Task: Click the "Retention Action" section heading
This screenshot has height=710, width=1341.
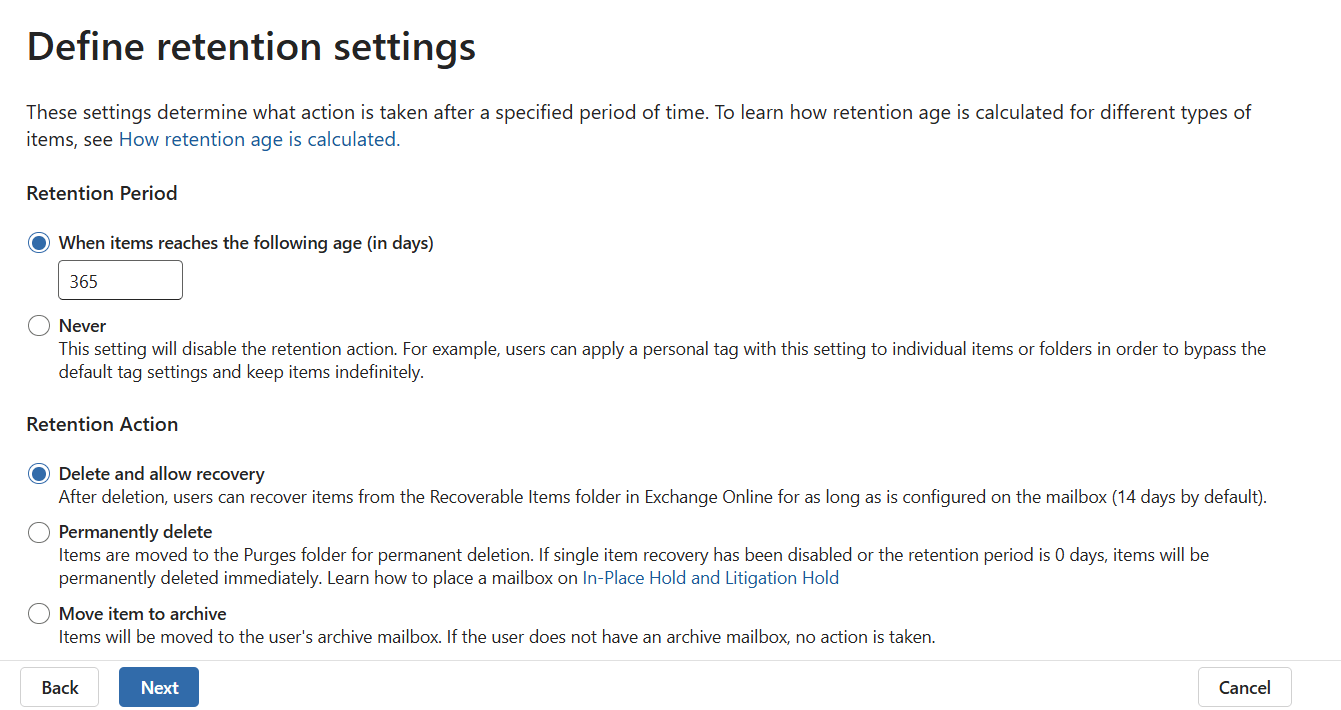Action: pyautogui.click(x=102, y=424)
